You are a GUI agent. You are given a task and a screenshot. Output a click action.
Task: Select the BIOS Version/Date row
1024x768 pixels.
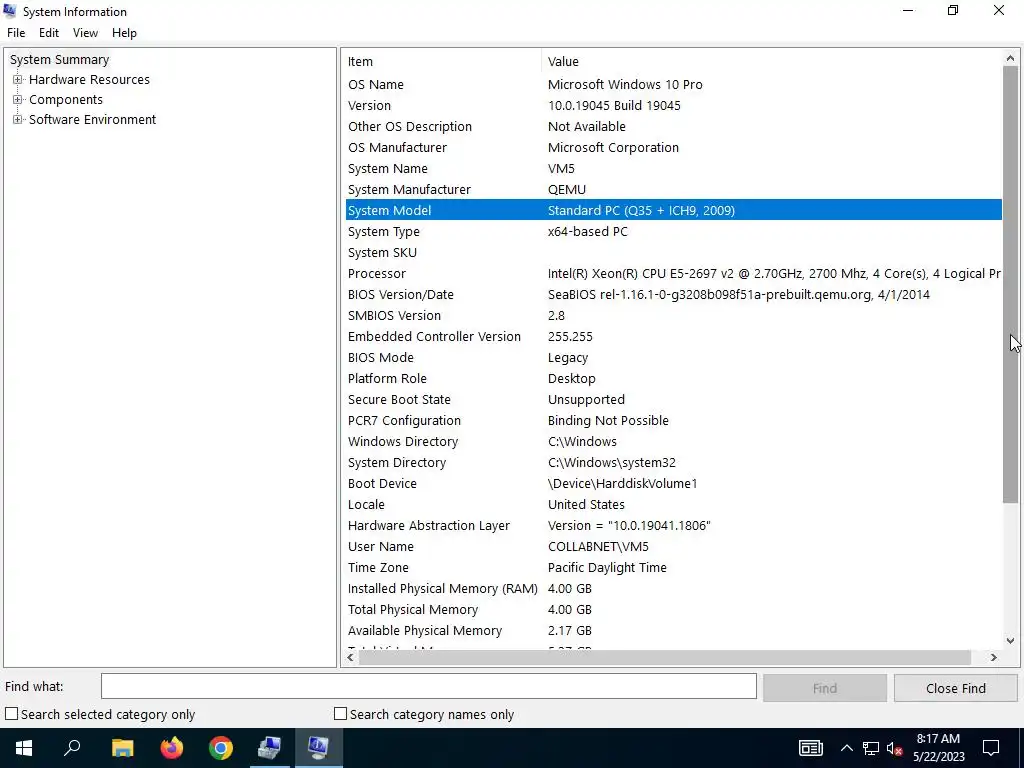(673, 295)
